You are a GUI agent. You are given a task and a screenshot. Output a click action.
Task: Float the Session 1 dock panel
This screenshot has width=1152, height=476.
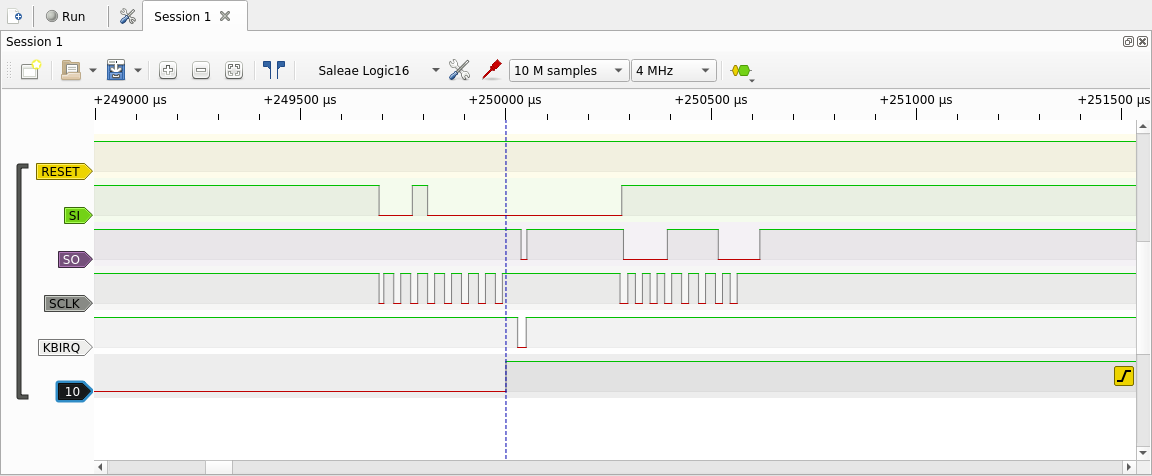coord(1128,42)
